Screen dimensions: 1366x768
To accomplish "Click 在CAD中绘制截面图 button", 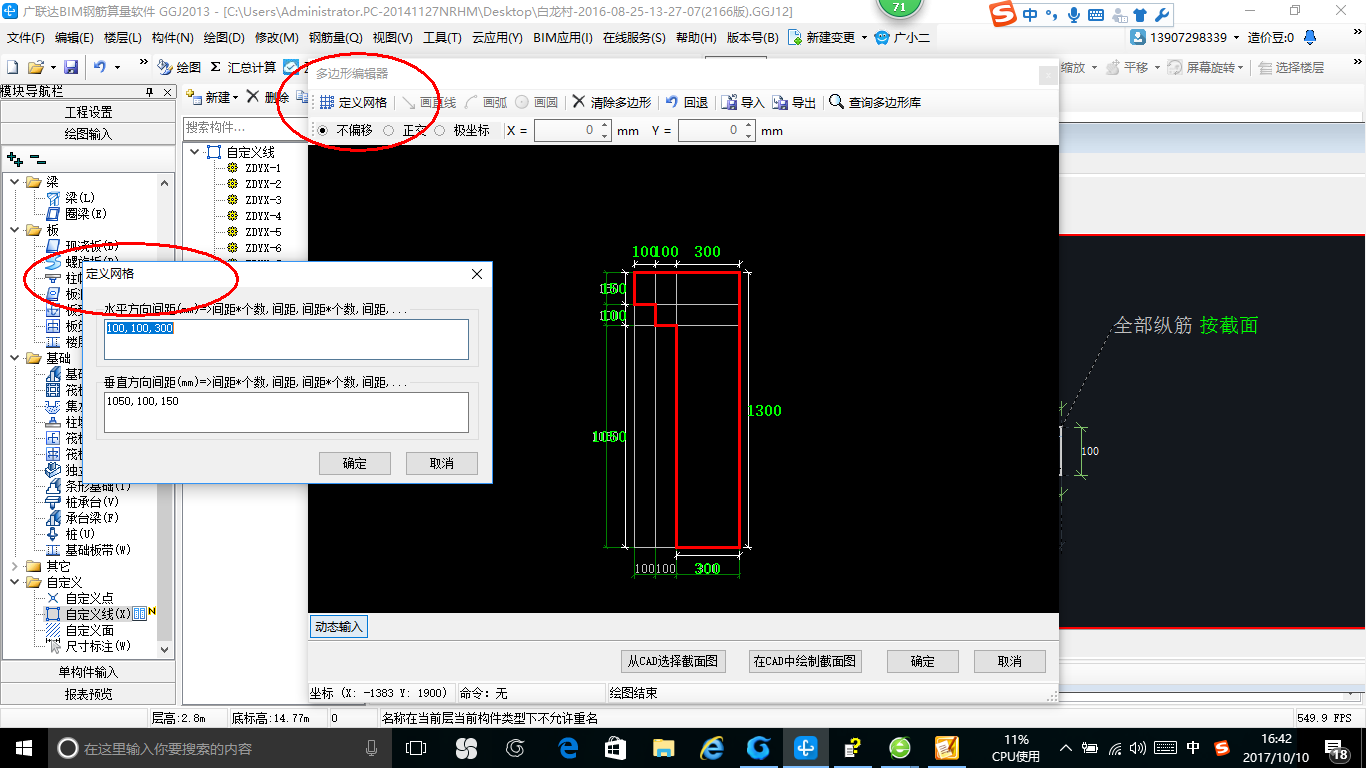I will pos(805,661).
